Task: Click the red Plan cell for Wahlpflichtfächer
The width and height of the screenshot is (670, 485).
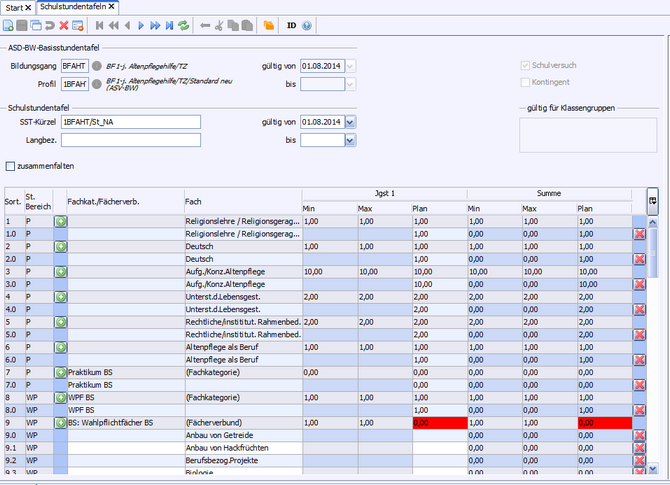Action: click(x=438, y=423)
